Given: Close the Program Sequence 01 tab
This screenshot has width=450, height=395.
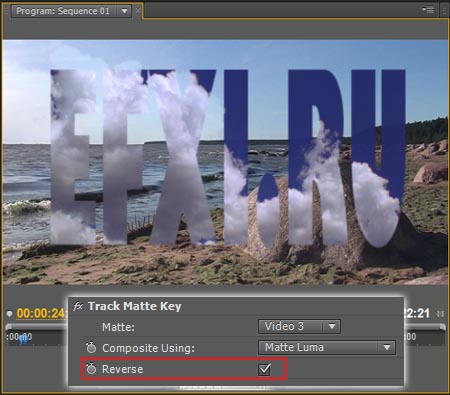Looking at the screenshot, I should pyautogui.click(x=138, y=11).
